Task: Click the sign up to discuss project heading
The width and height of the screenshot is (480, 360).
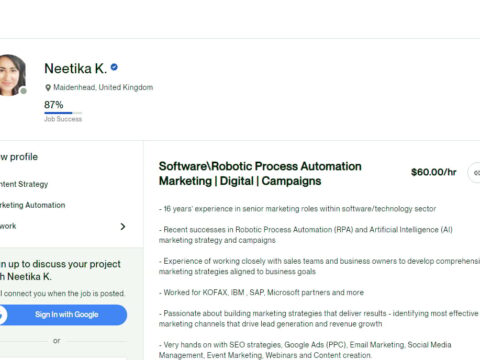Action: tap(60, 270)
